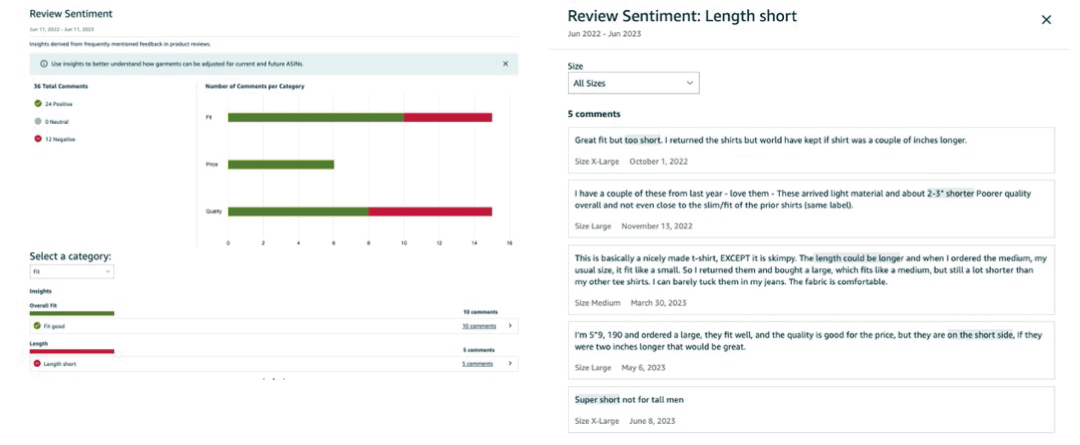Click the red icon beside Length short
Viewport: 1080px width, 445px height.
(37, 363)
